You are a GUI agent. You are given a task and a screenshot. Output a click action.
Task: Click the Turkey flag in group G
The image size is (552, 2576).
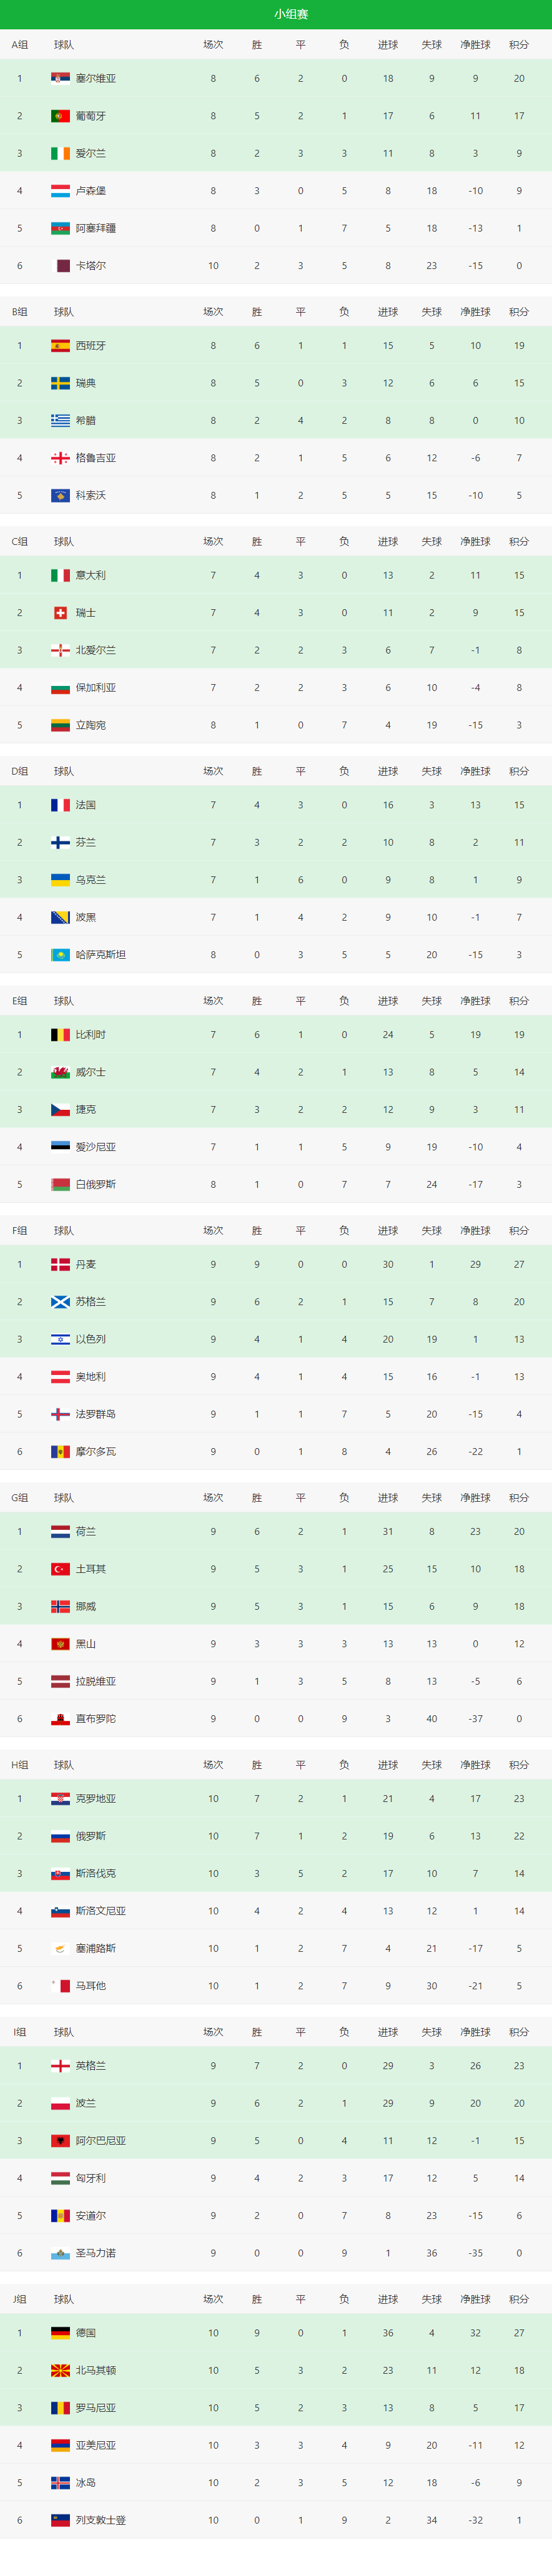60,1569
